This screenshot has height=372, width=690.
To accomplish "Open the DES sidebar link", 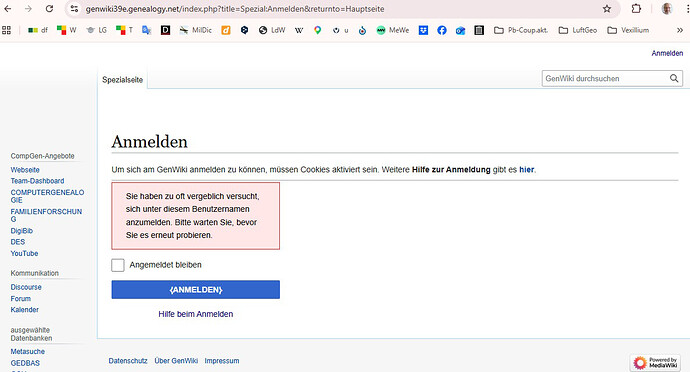I will click(x=18, y=242).
